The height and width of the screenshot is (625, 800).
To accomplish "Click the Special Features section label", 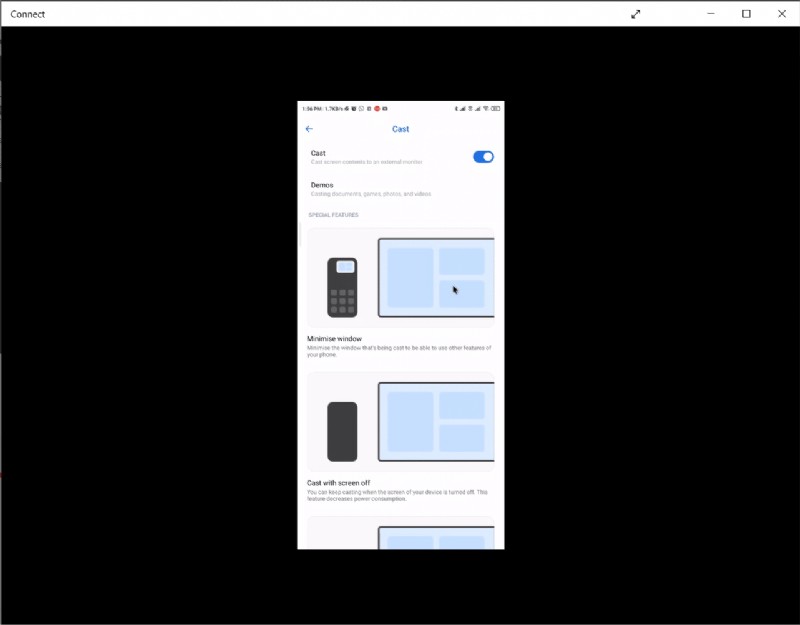I will 333,215.
